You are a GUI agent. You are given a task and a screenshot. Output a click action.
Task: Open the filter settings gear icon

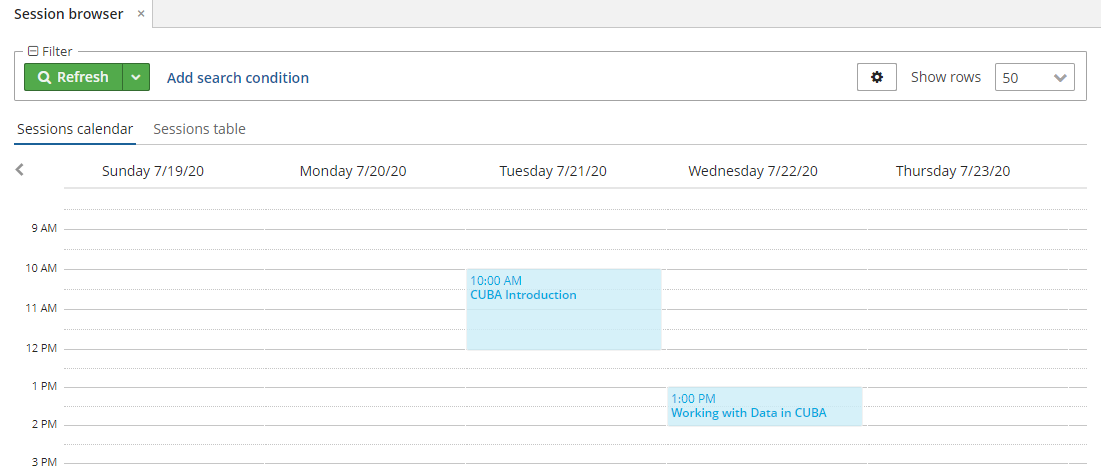(876, 77)
